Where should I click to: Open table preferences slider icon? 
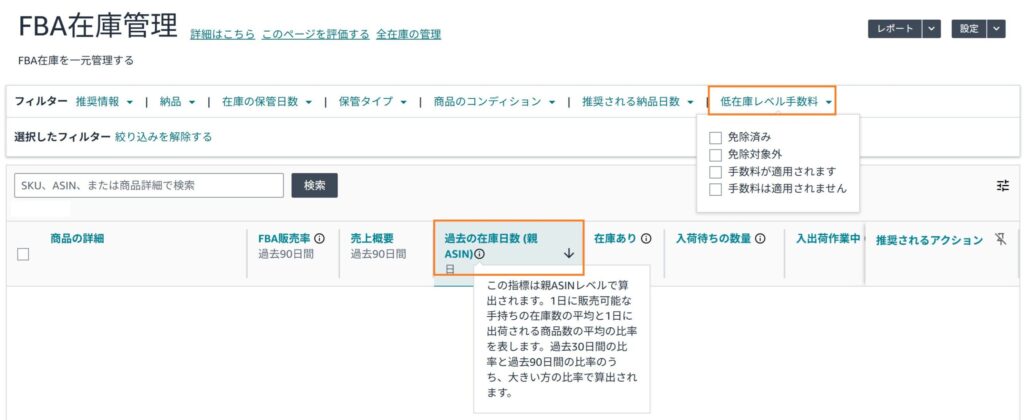tap(1002, 186)
